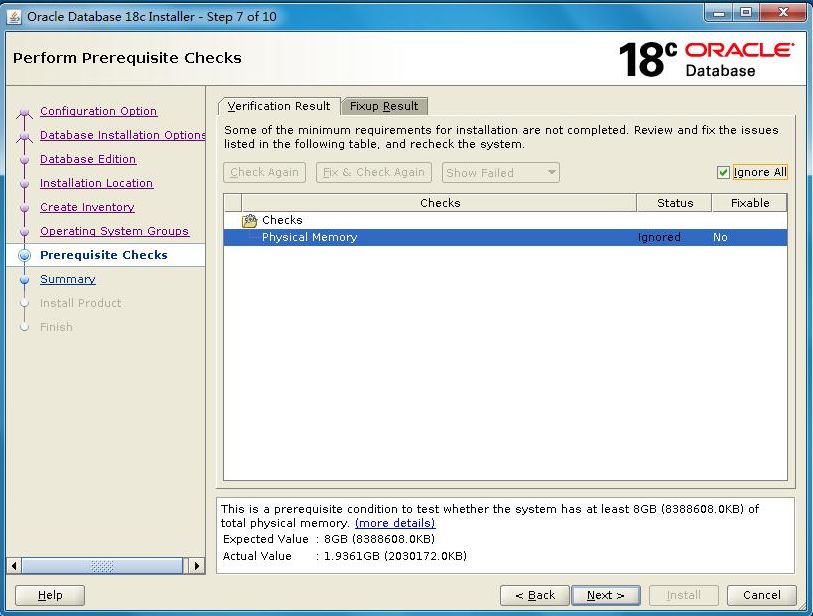
Task: Proceed with the Next button
Action: (x=606, y=595)
